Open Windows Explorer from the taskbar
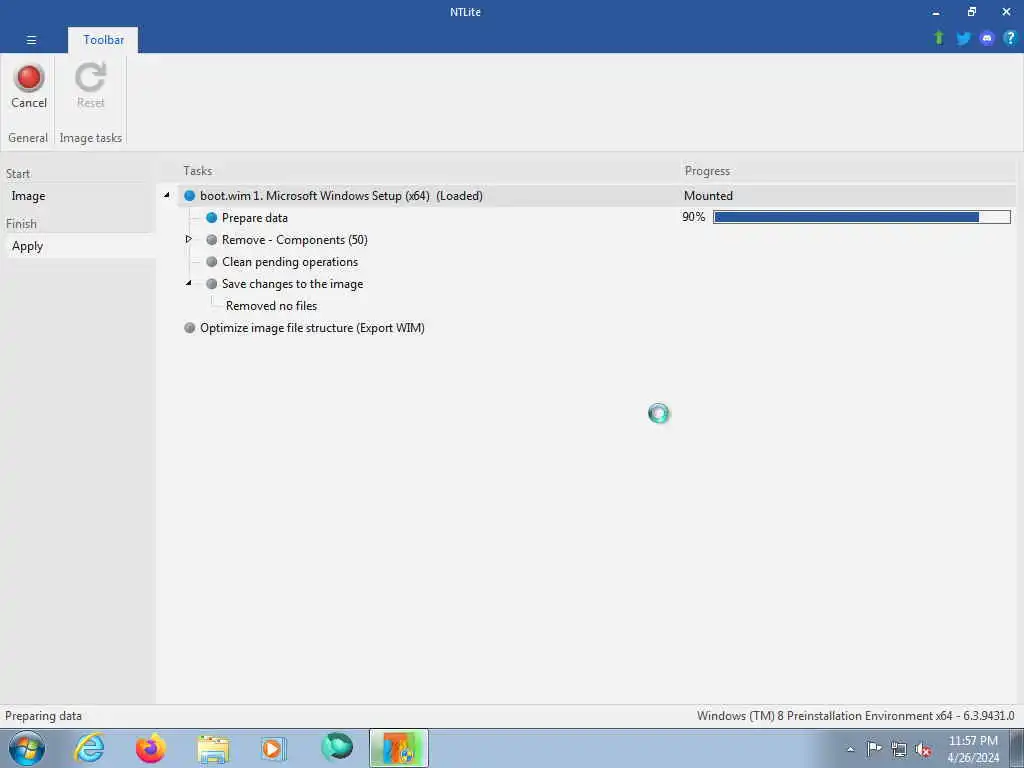 (213, 749)
